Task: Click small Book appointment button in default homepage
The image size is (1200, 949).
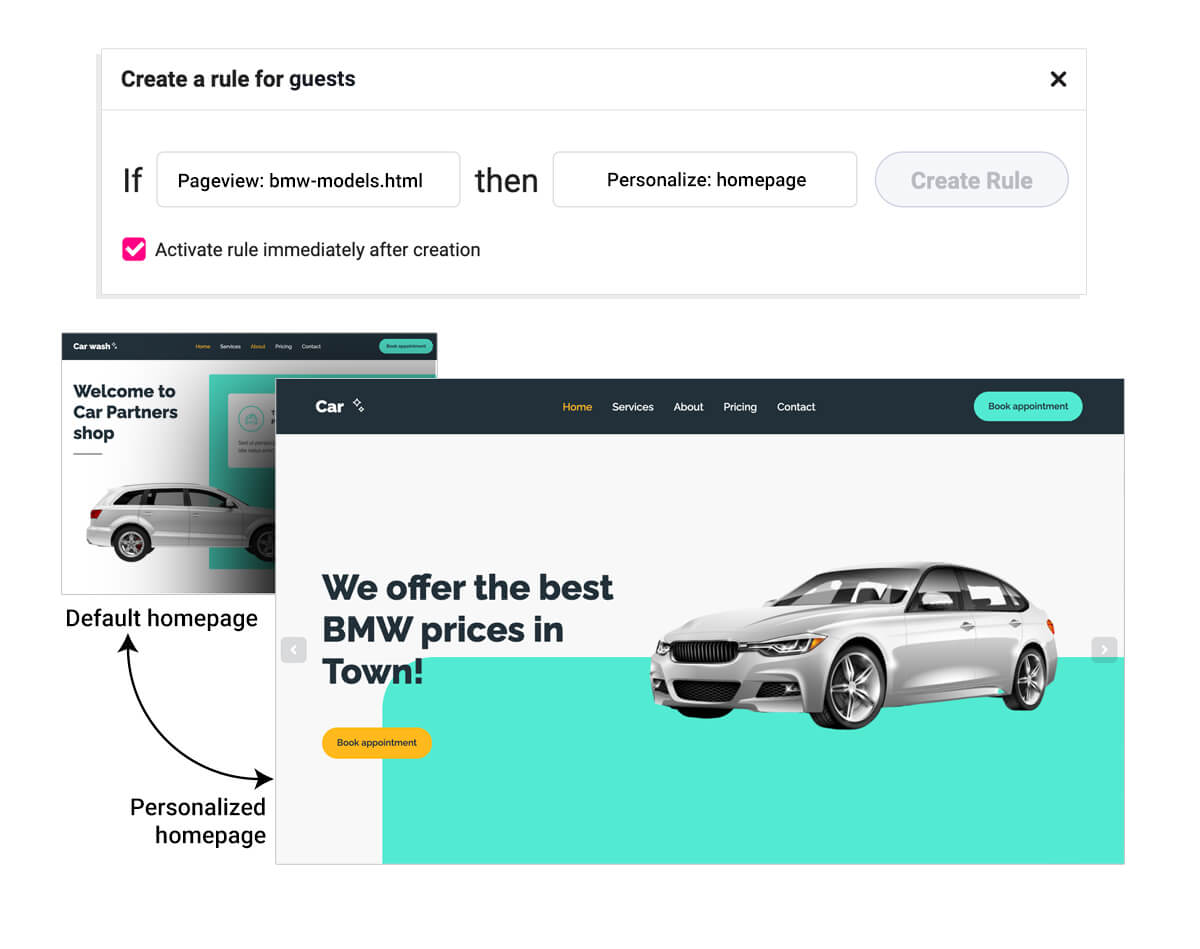Action: click(x=406, y=346)
